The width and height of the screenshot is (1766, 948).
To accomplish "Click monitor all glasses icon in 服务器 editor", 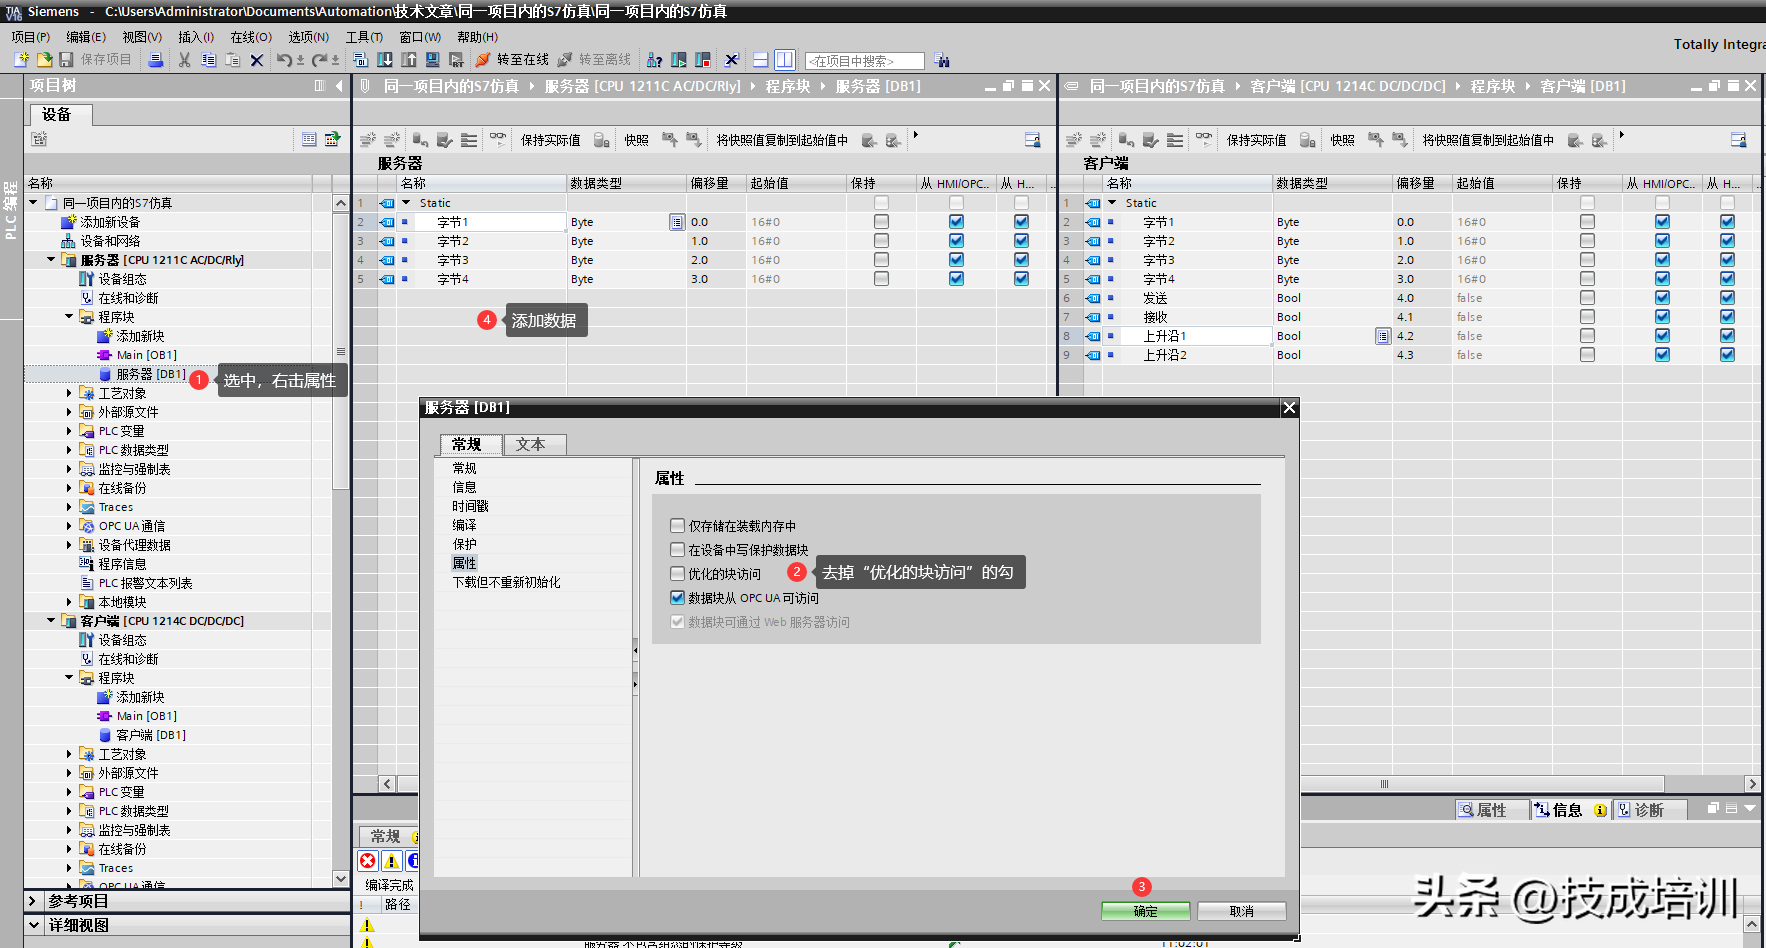I will coord(498,140).
